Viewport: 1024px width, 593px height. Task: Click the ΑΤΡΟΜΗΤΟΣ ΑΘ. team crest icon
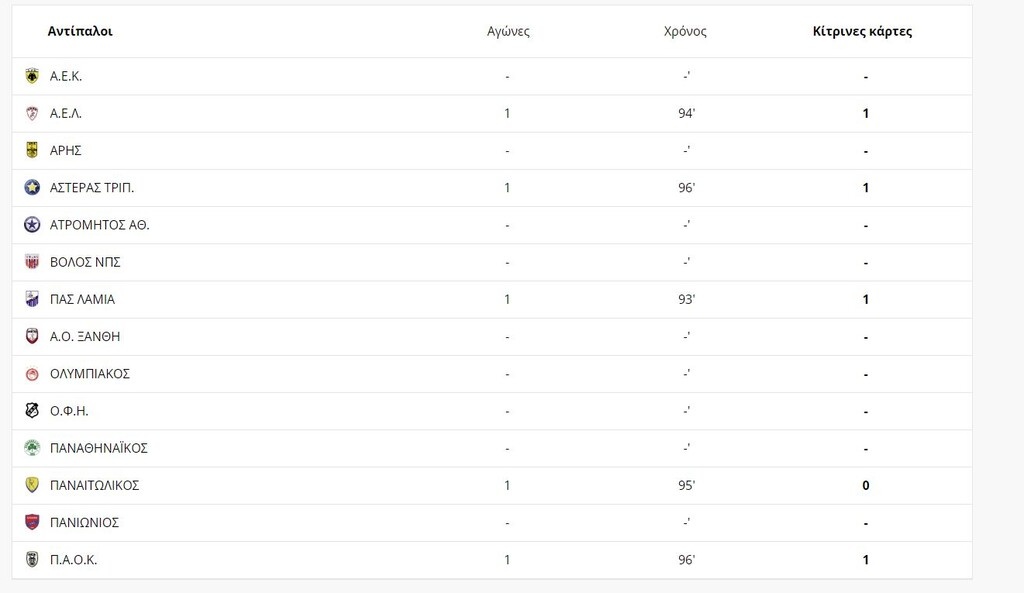point(32,225)
